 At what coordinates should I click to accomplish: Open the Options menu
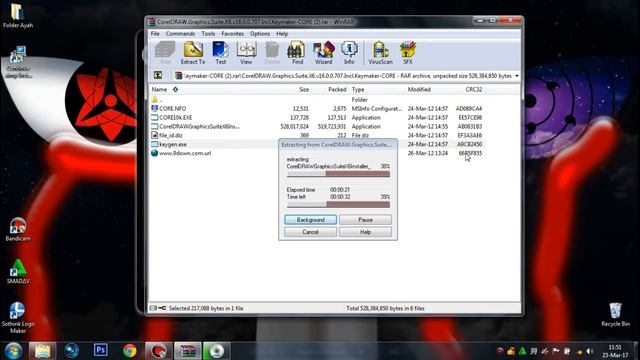click(260, 33)
